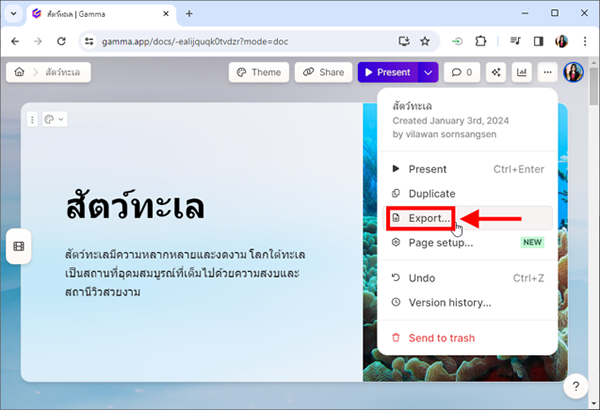
Task: Bookmark this page with the star
Action: click(425, 41)
